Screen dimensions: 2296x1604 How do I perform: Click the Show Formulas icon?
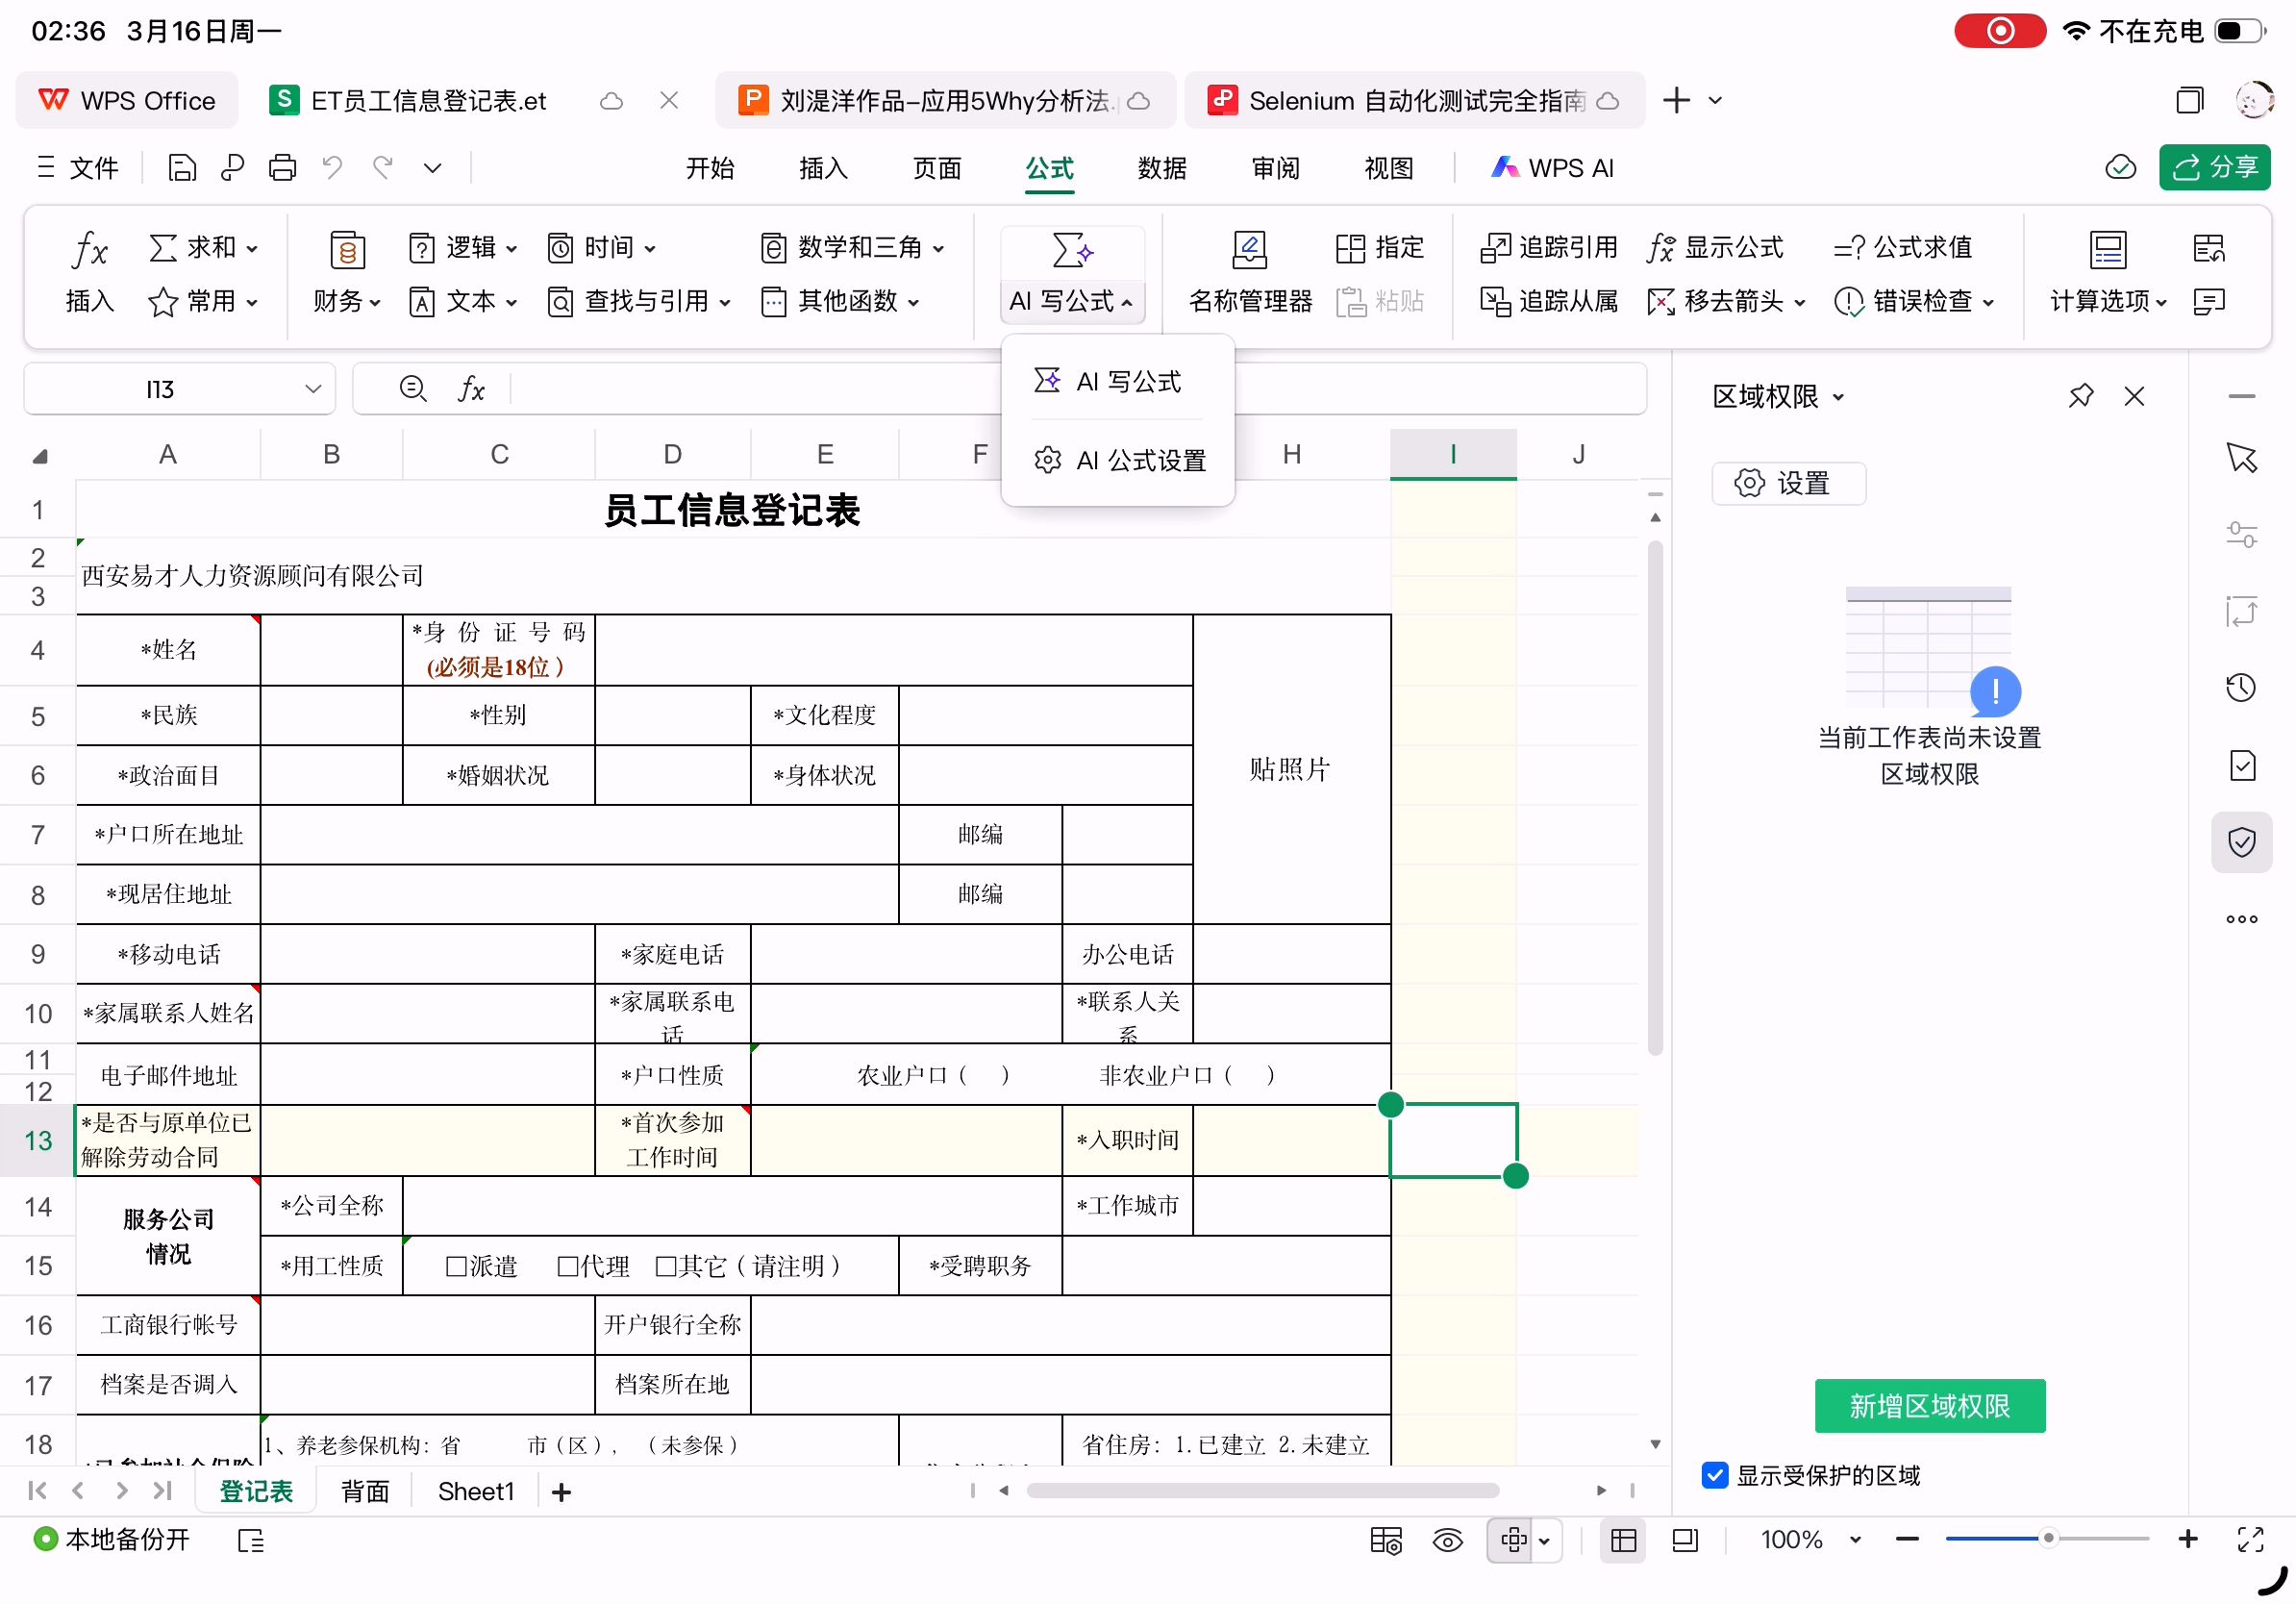click(1661, 248)
